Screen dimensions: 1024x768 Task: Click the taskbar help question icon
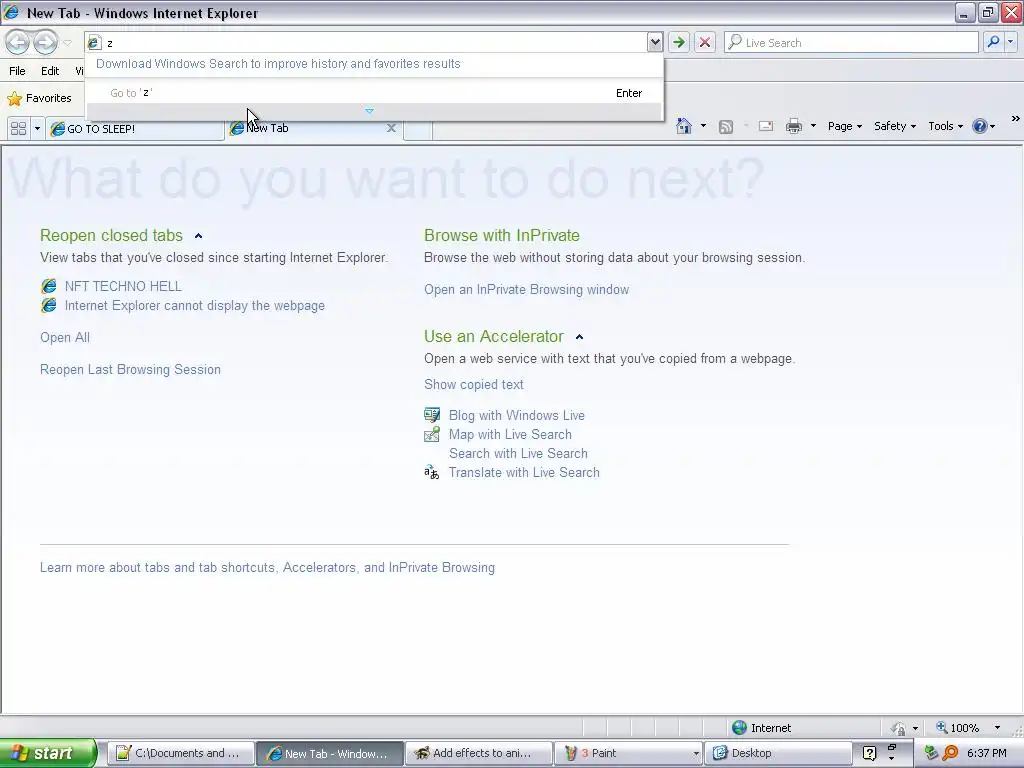(x=869, y=753)
